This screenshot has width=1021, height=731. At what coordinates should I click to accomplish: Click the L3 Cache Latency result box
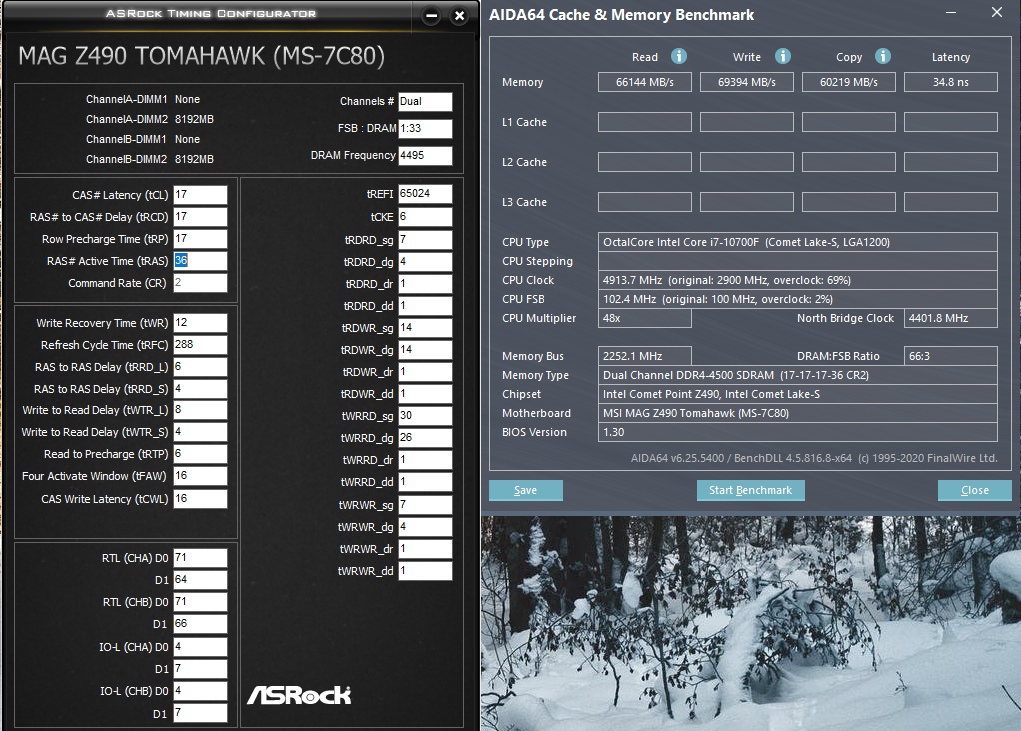tap(951, 202)
